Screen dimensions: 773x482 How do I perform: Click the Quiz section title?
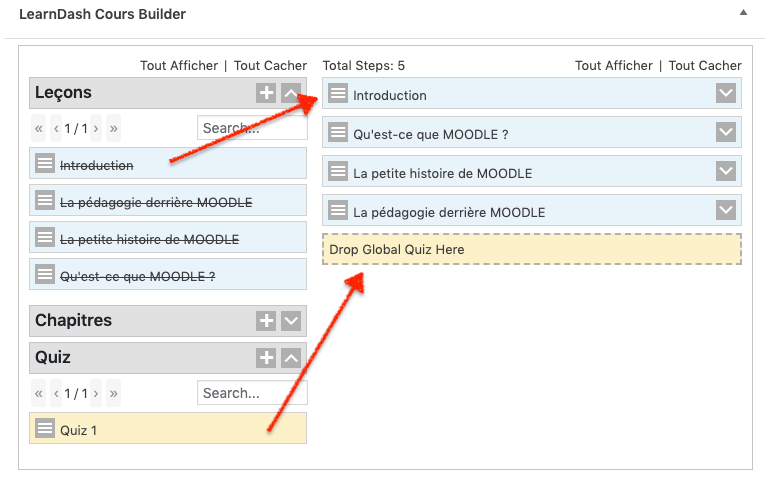click(53, 357)
